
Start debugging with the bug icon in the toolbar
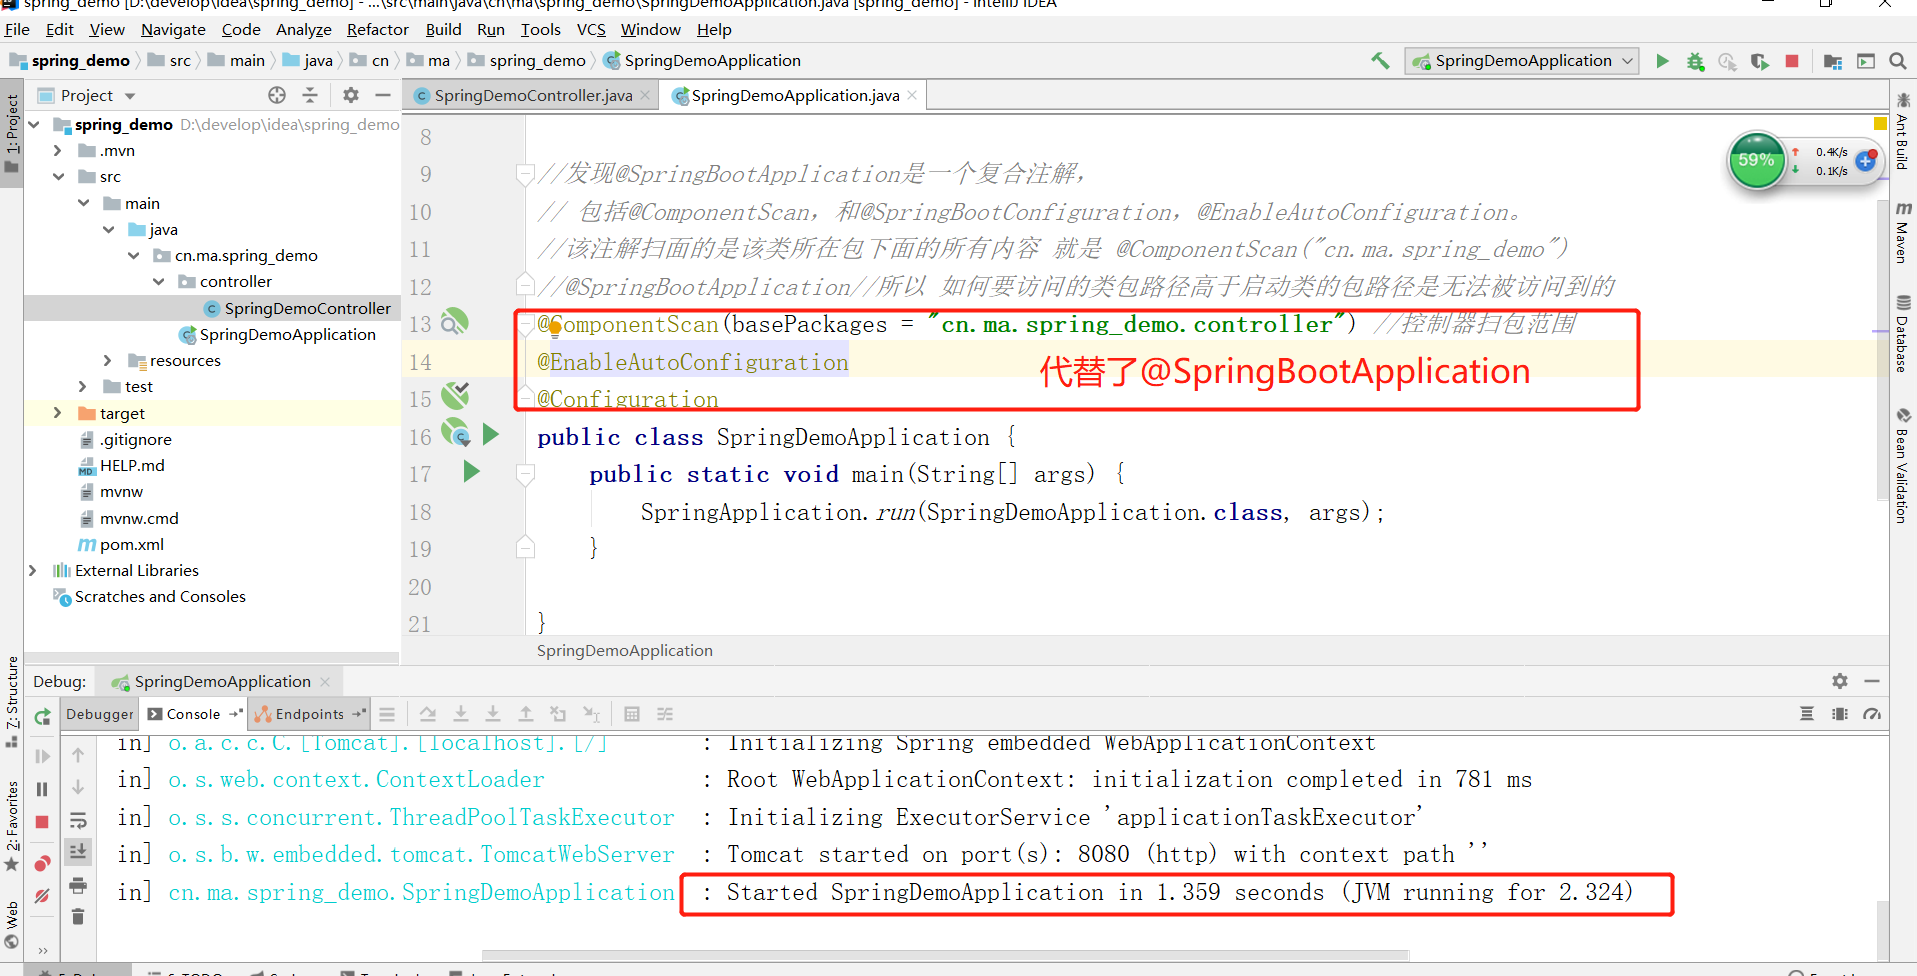pyautogui.click(x=1695, y=61)
